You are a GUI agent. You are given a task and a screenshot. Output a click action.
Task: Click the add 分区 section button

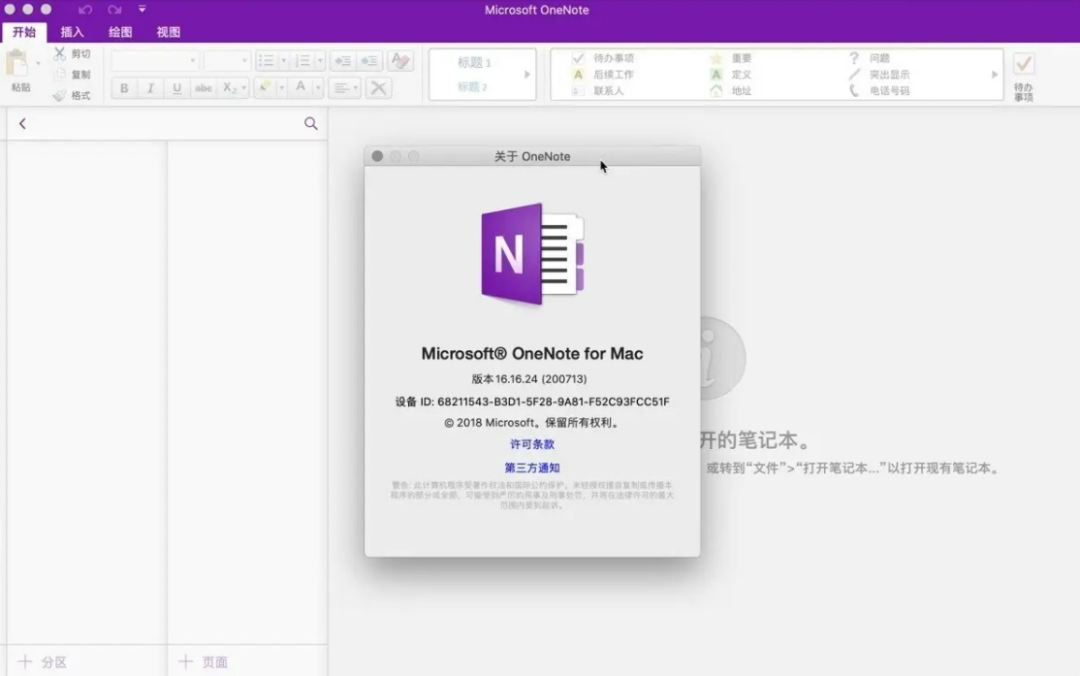pos(43,662)
